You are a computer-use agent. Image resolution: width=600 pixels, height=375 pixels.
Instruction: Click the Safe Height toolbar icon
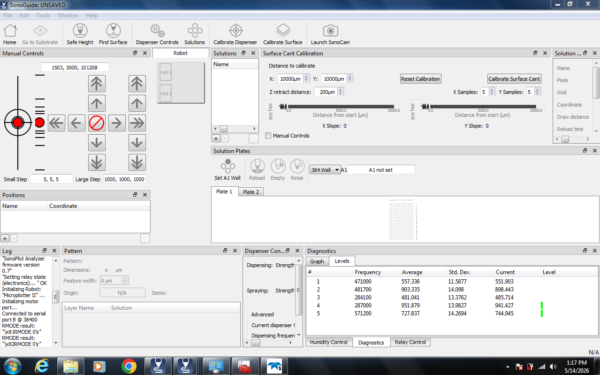pos(80,34)
